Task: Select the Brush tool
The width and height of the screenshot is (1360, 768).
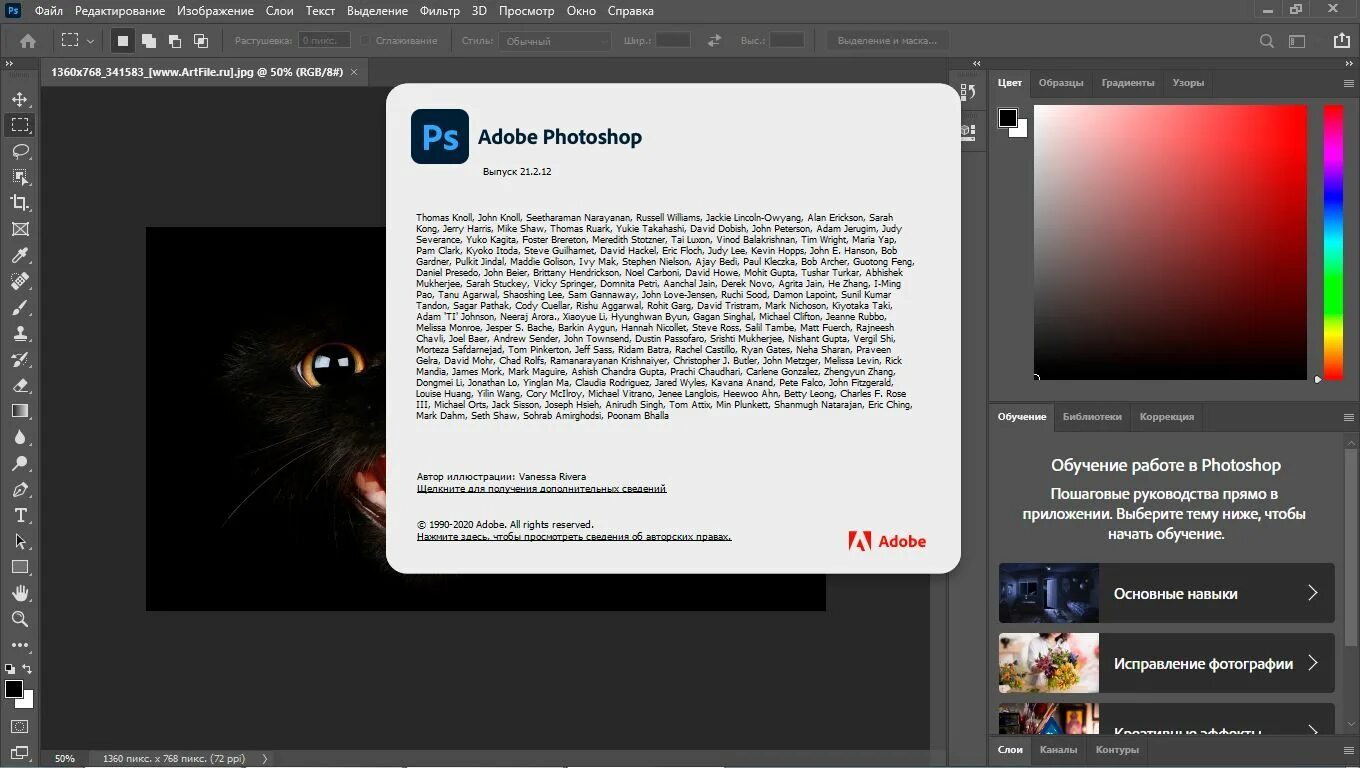Action: 20,307
